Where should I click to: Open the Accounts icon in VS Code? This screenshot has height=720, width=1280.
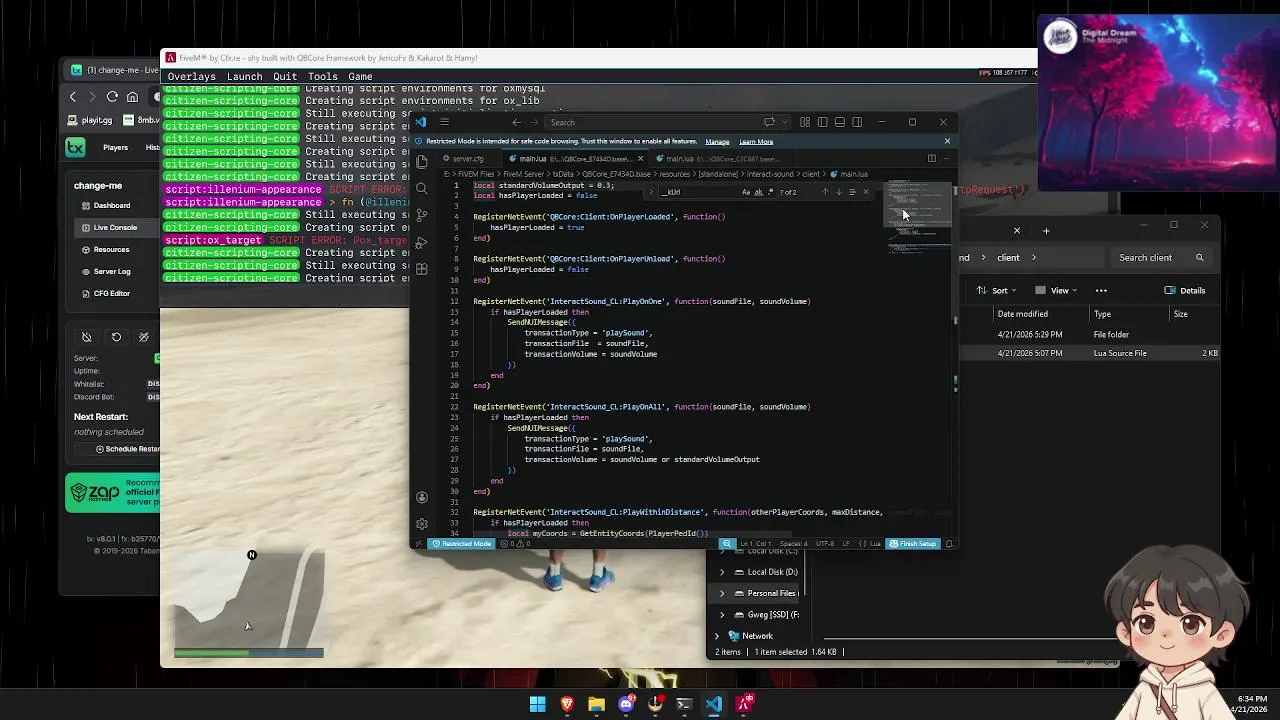[x=422, y=497]
